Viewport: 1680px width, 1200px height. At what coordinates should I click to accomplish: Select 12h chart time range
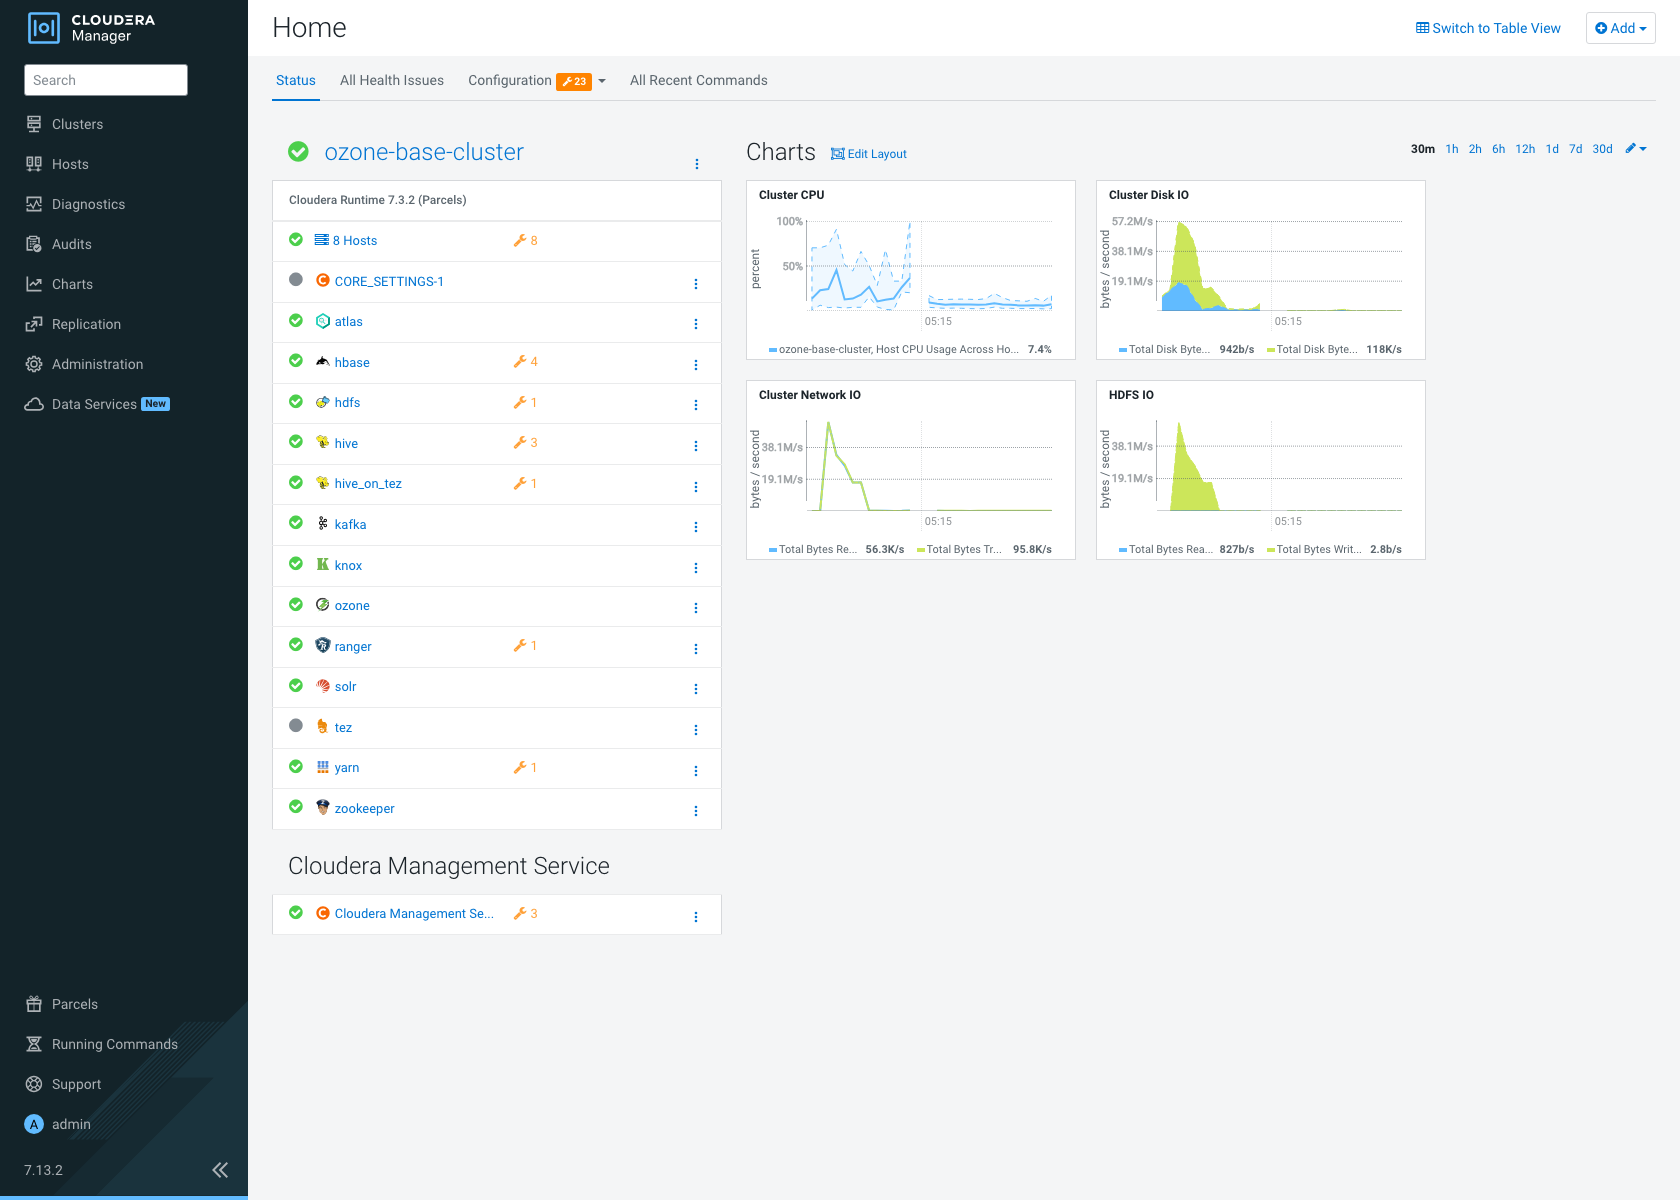[x=1525, y=149]
